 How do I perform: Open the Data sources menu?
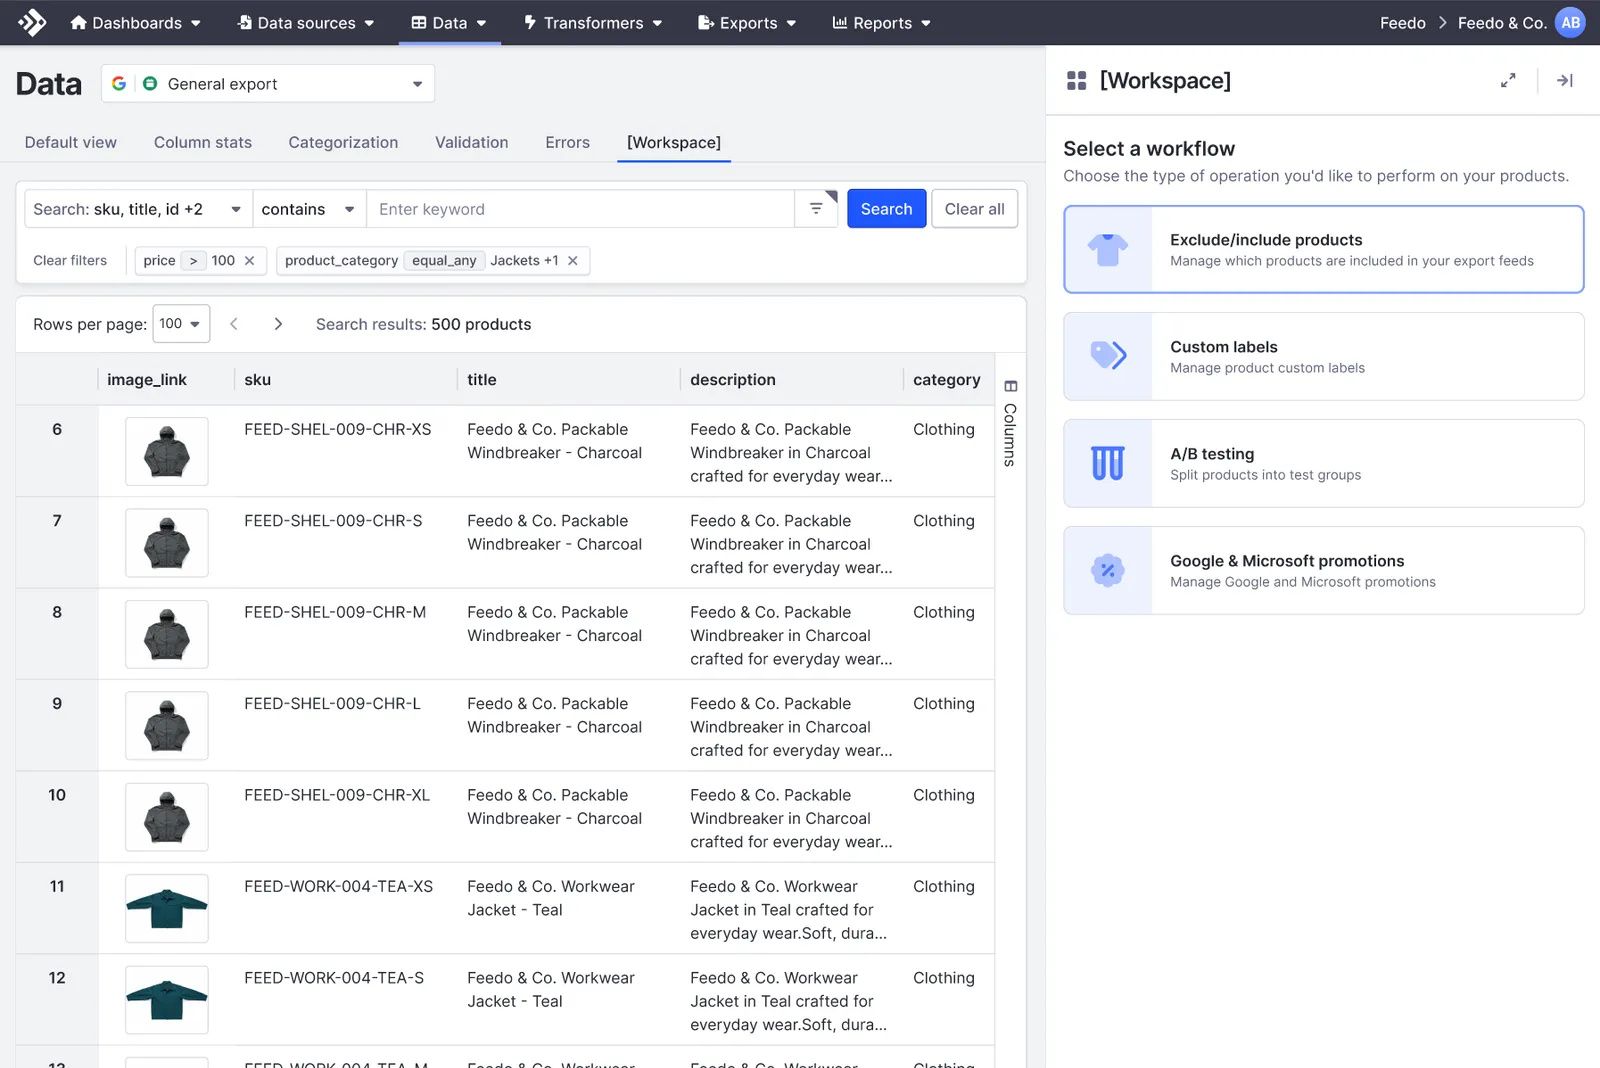[x=306, y=23]
